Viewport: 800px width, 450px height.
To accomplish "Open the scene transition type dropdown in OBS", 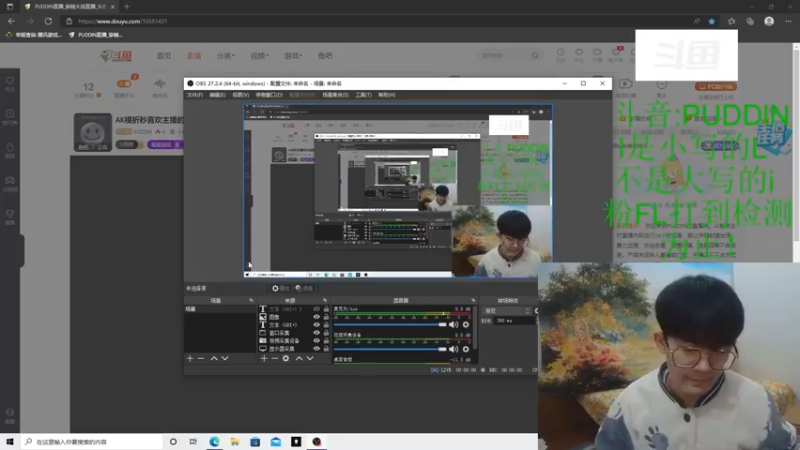I will click(x=508, y=311).
